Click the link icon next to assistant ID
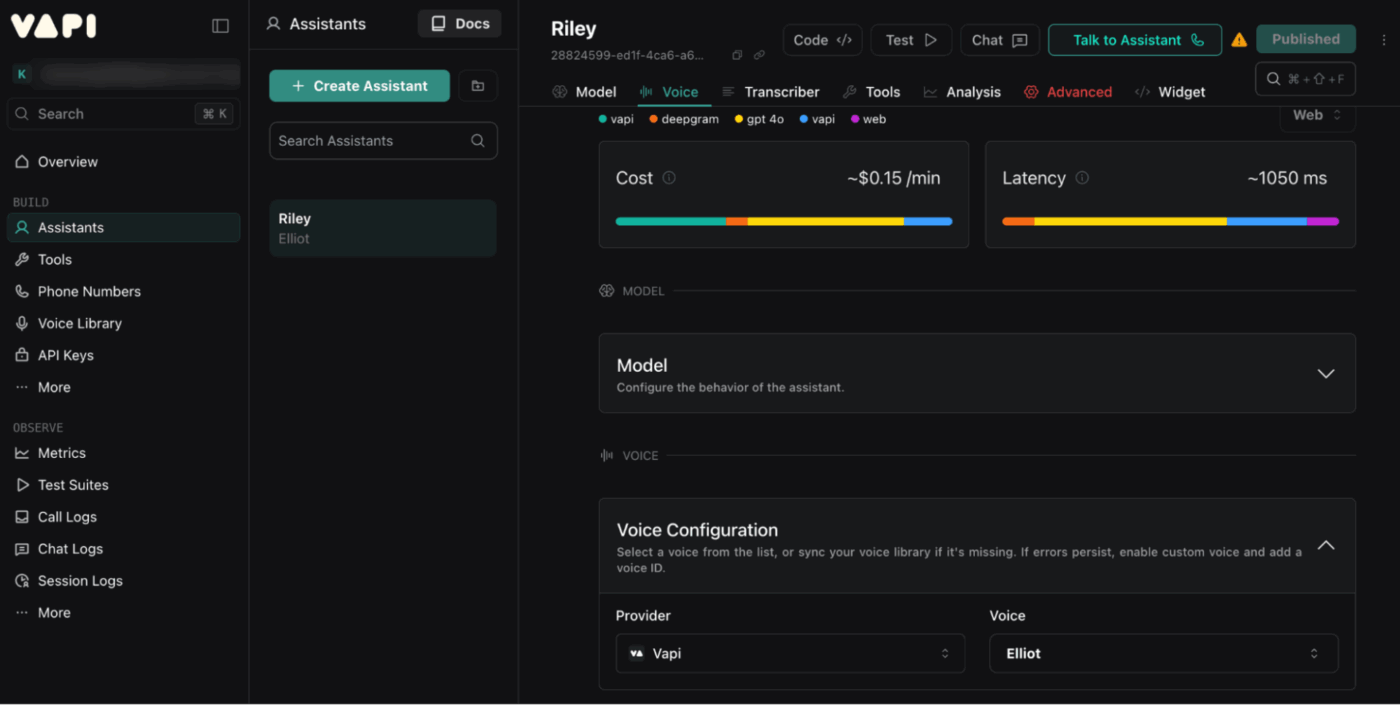This screenshot has width=1400, height=705. (759, 55)
